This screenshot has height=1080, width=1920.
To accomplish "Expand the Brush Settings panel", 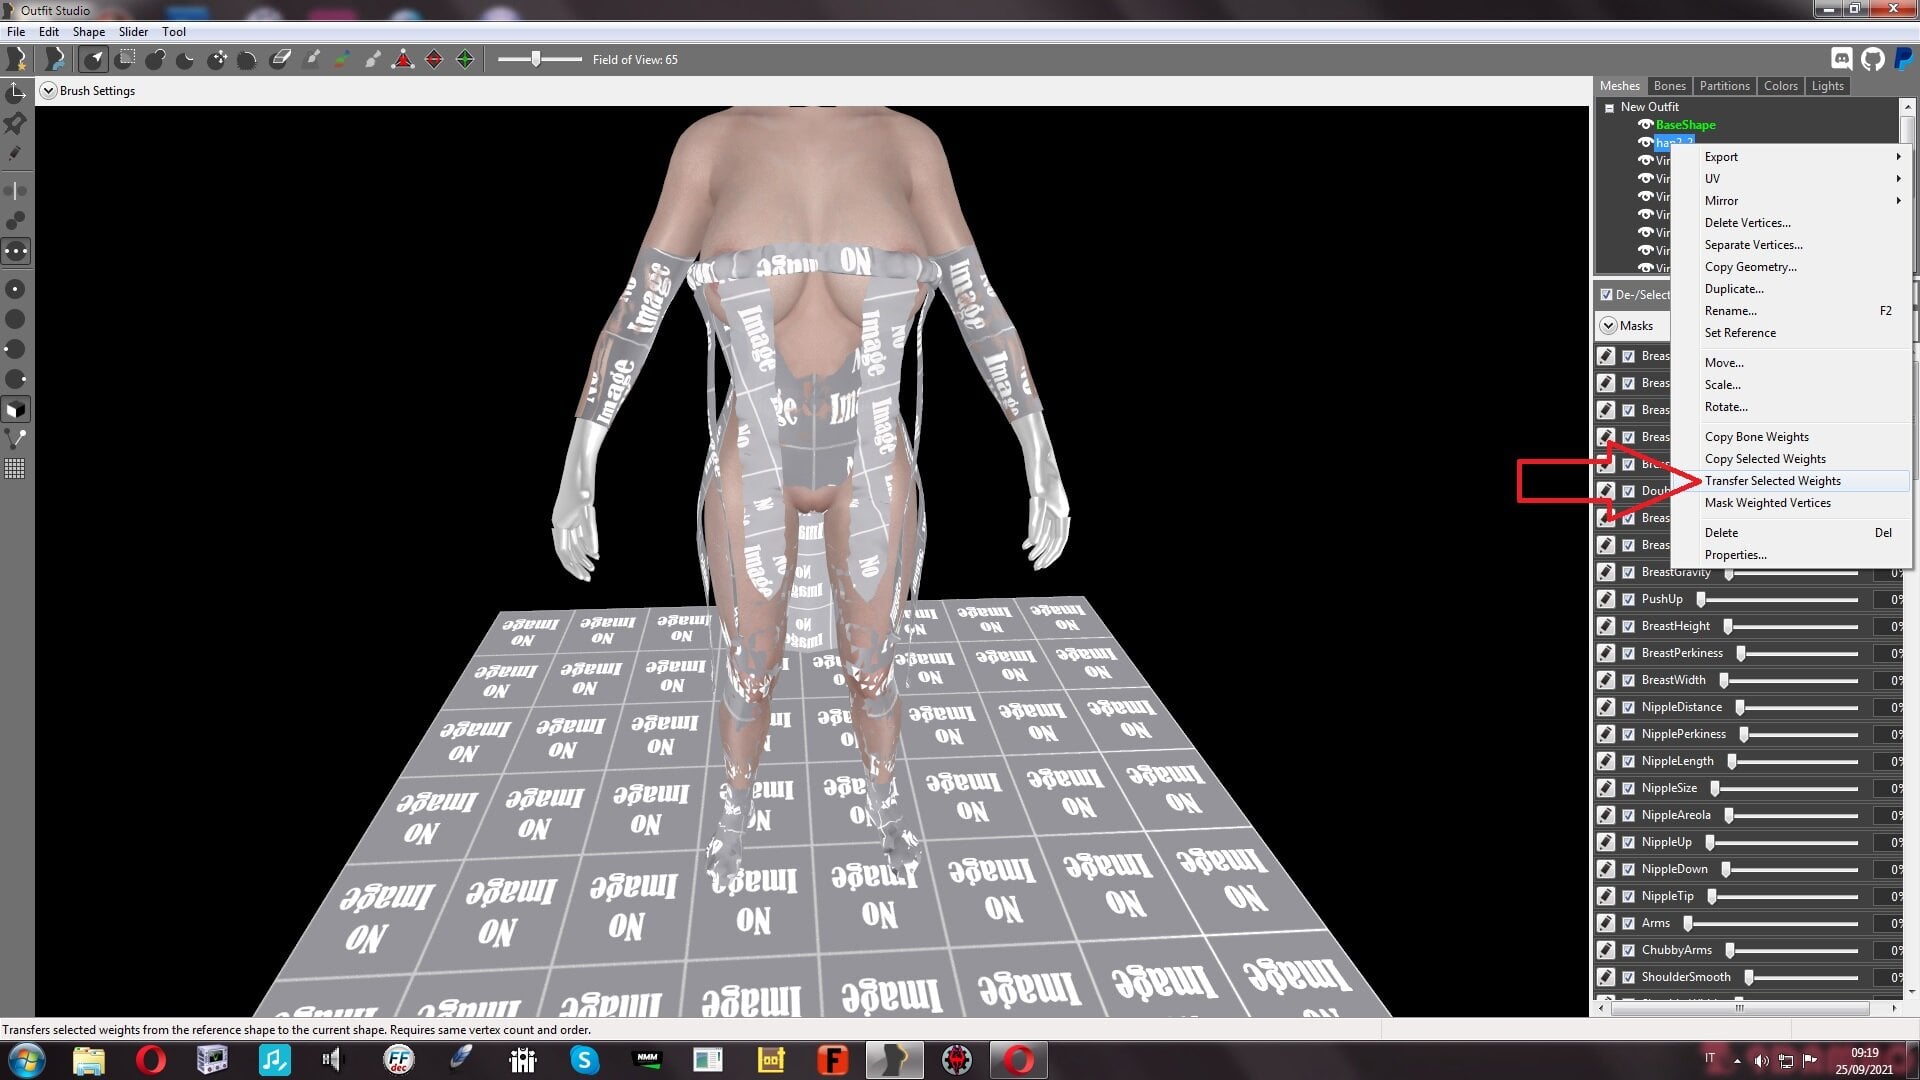I will pyautogui.click(x=48, y=91).
